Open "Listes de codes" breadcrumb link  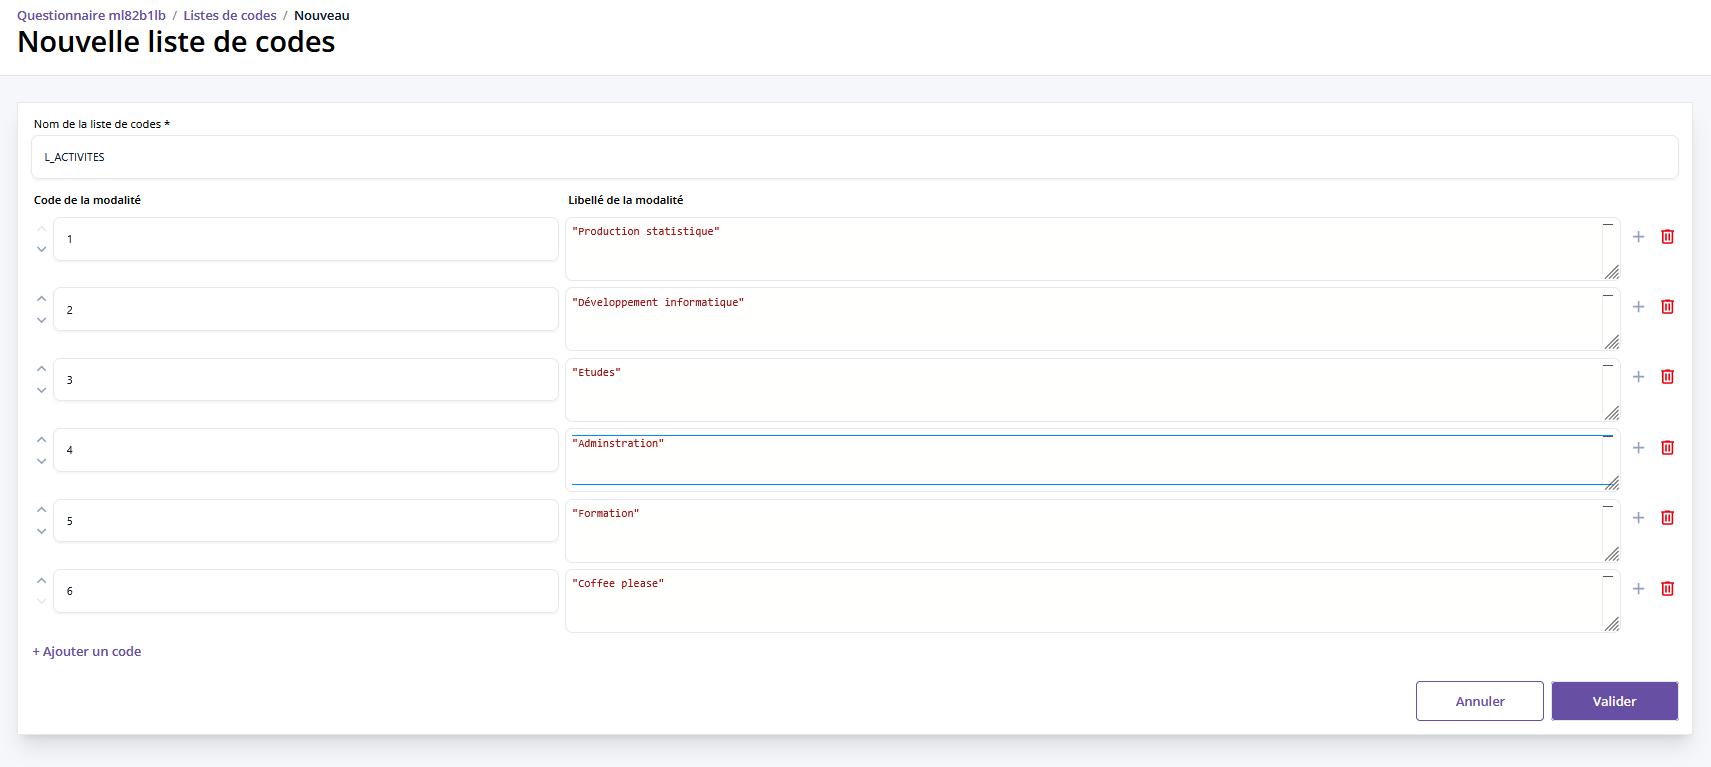229,16
